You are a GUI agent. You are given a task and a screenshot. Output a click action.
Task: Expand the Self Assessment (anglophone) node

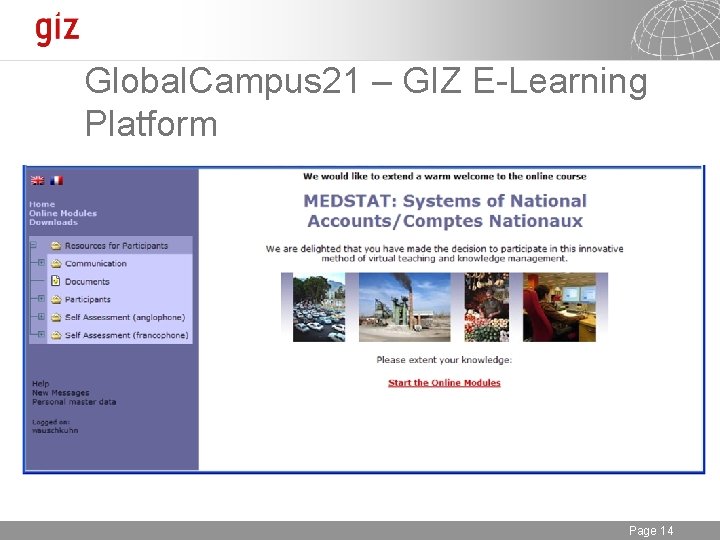pos(41,316)
